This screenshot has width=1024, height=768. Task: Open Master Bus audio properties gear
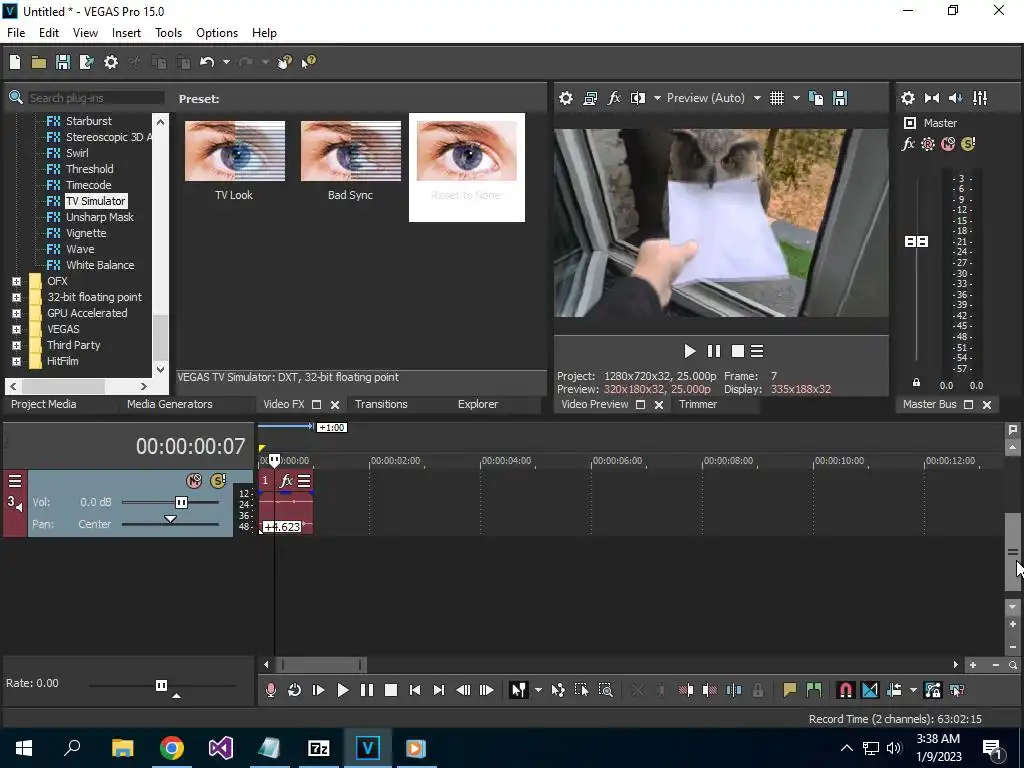click(x=908, y=98)
